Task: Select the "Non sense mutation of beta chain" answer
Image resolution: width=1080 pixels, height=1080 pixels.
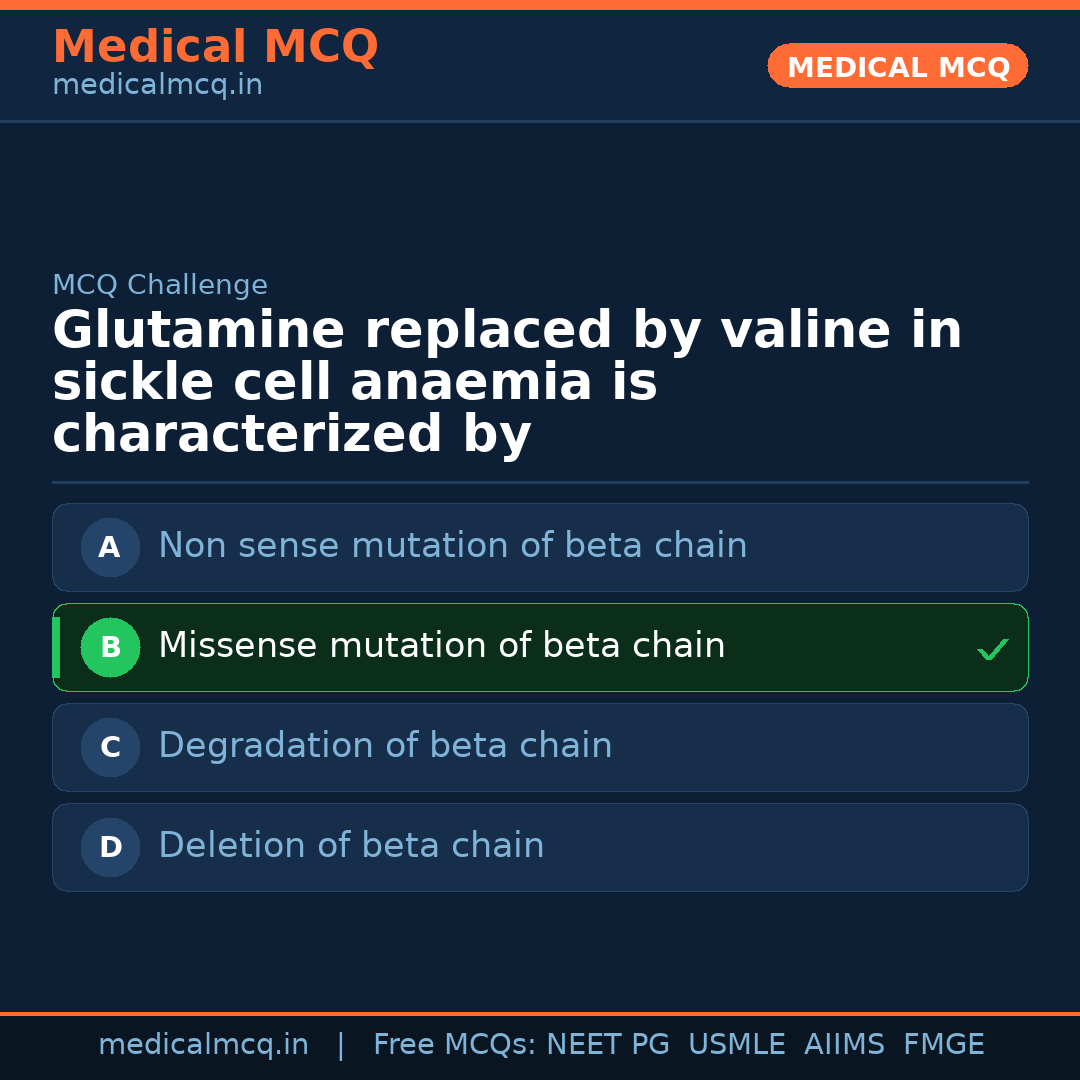Action: click(x=452, y=546)
